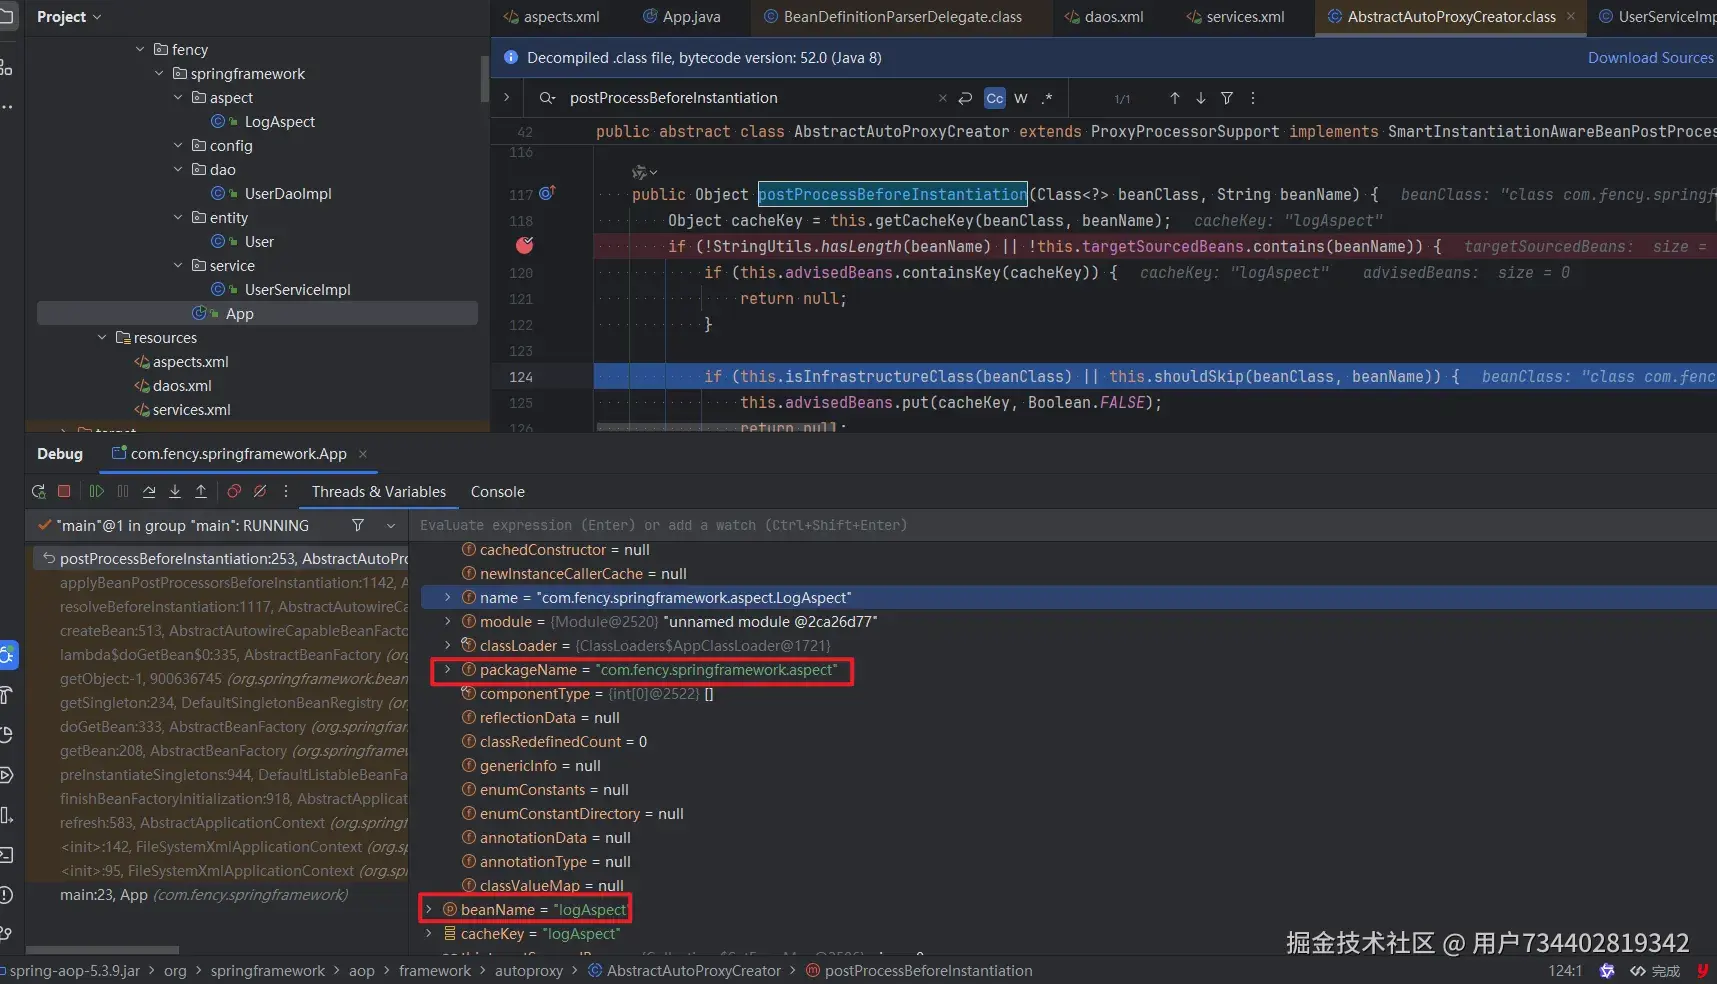This screenshot has width=1717, height=984.
Task: Open search history magnifier
Action: 547,98
